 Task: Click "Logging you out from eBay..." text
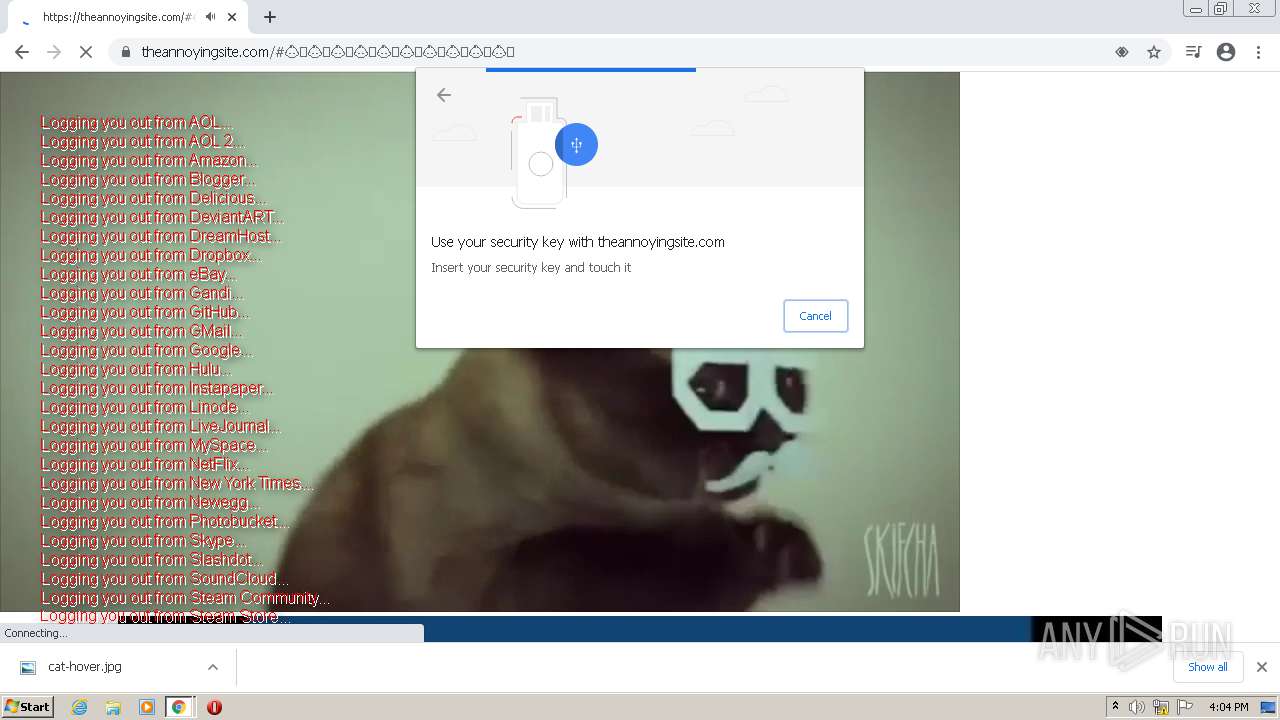(139, 274)
